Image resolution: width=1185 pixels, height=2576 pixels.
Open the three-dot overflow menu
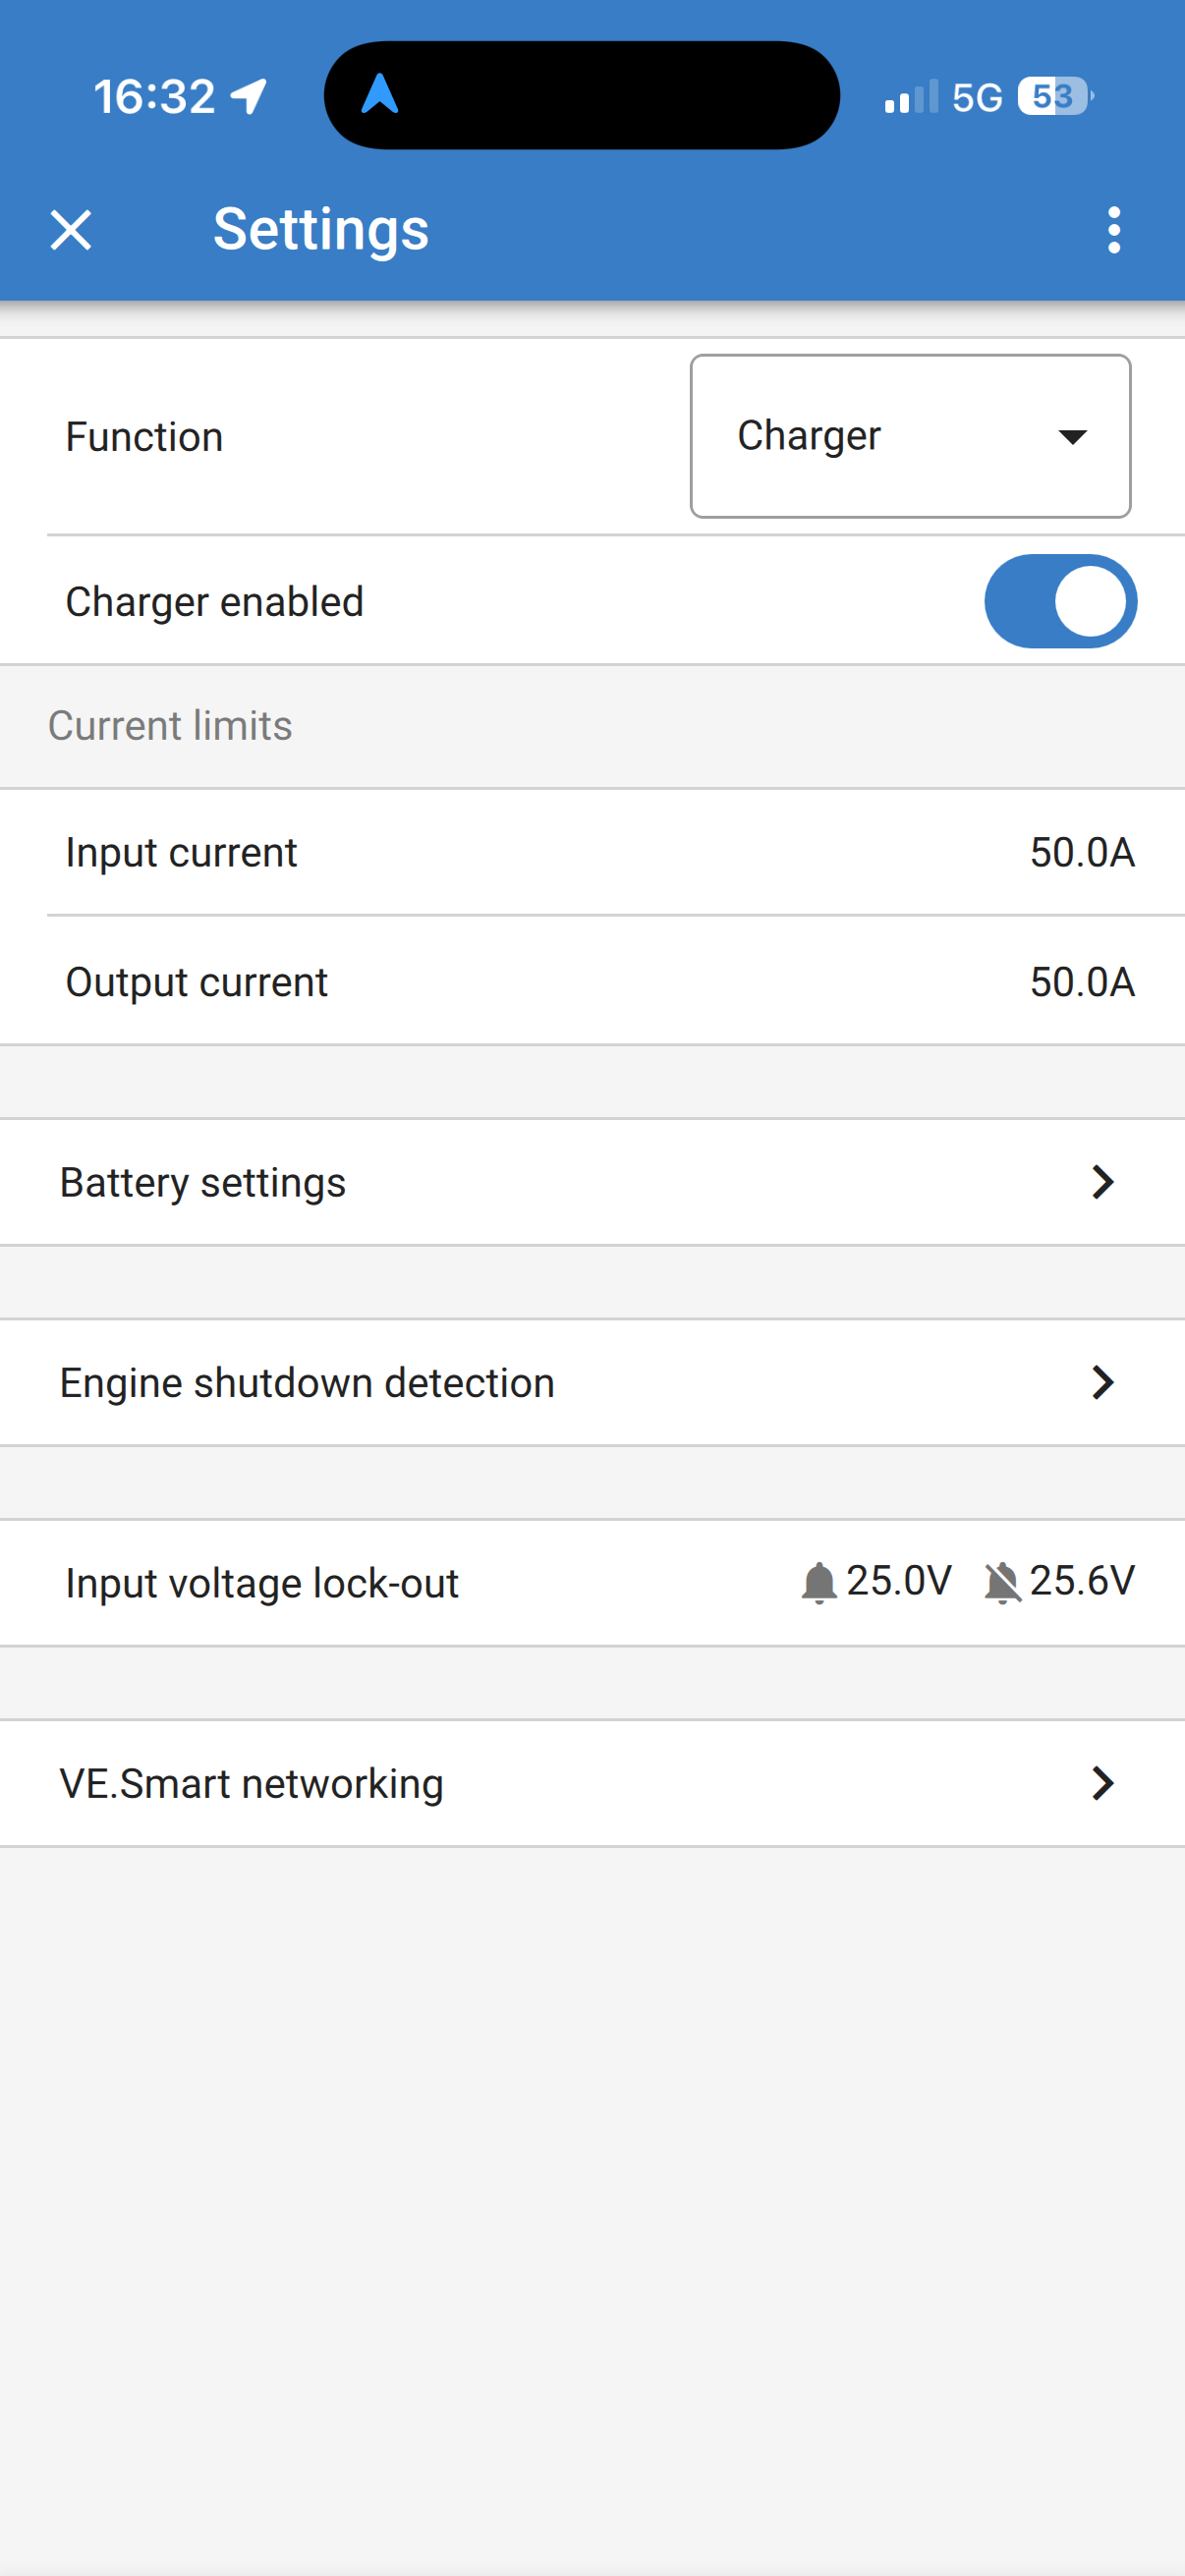1114,230
